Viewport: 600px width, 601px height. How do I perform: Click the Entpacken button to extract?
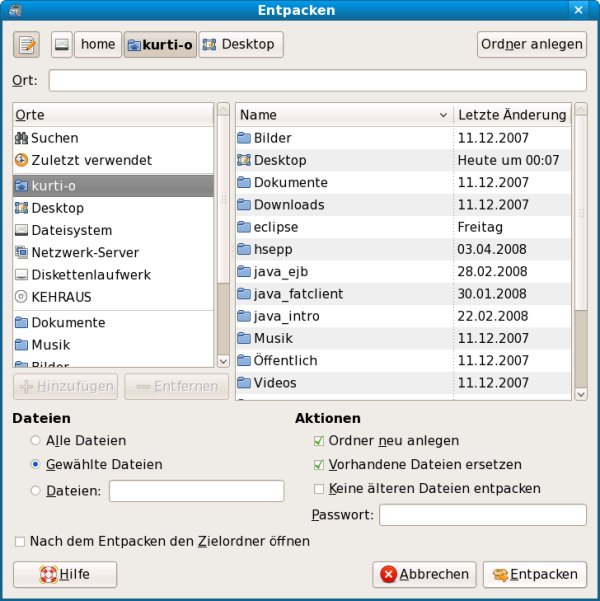pyautogui.click(x=534, y=574)
